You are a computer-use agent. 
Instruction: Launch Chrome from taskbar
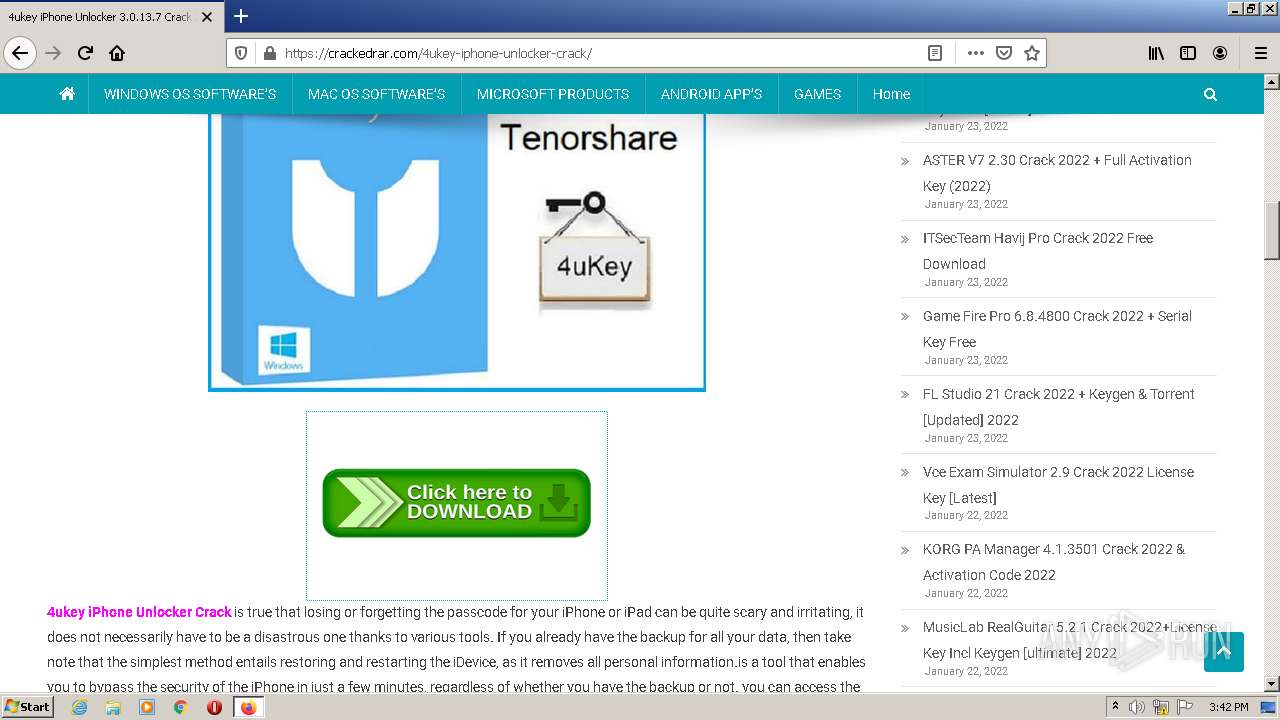click(180, 706)
